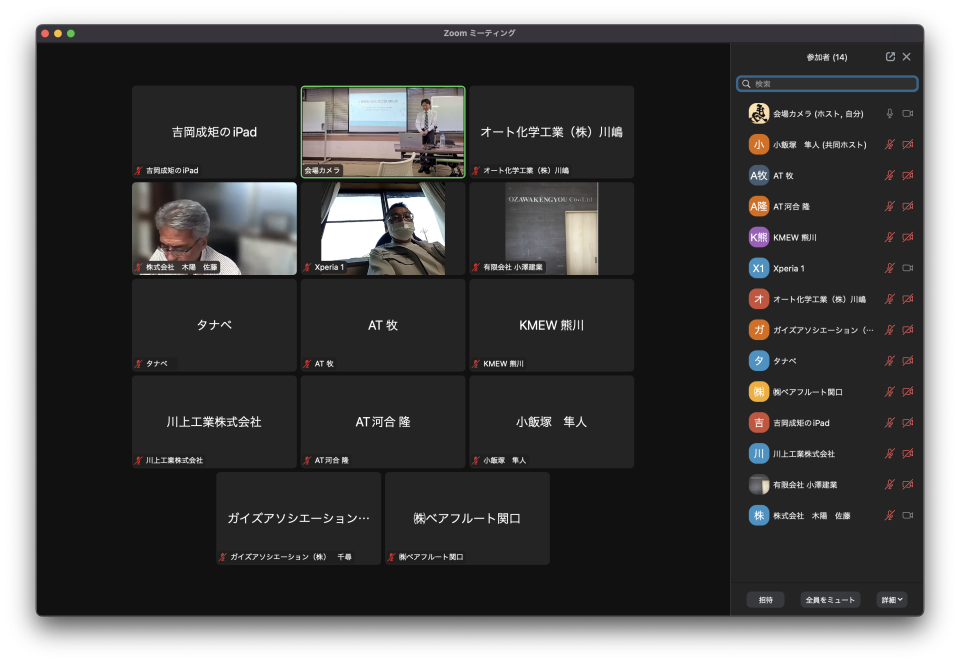The width and height of the screenshot is (960, 664).
Task: Click muted mic icon for タナベ
Action: pos(889,361)
